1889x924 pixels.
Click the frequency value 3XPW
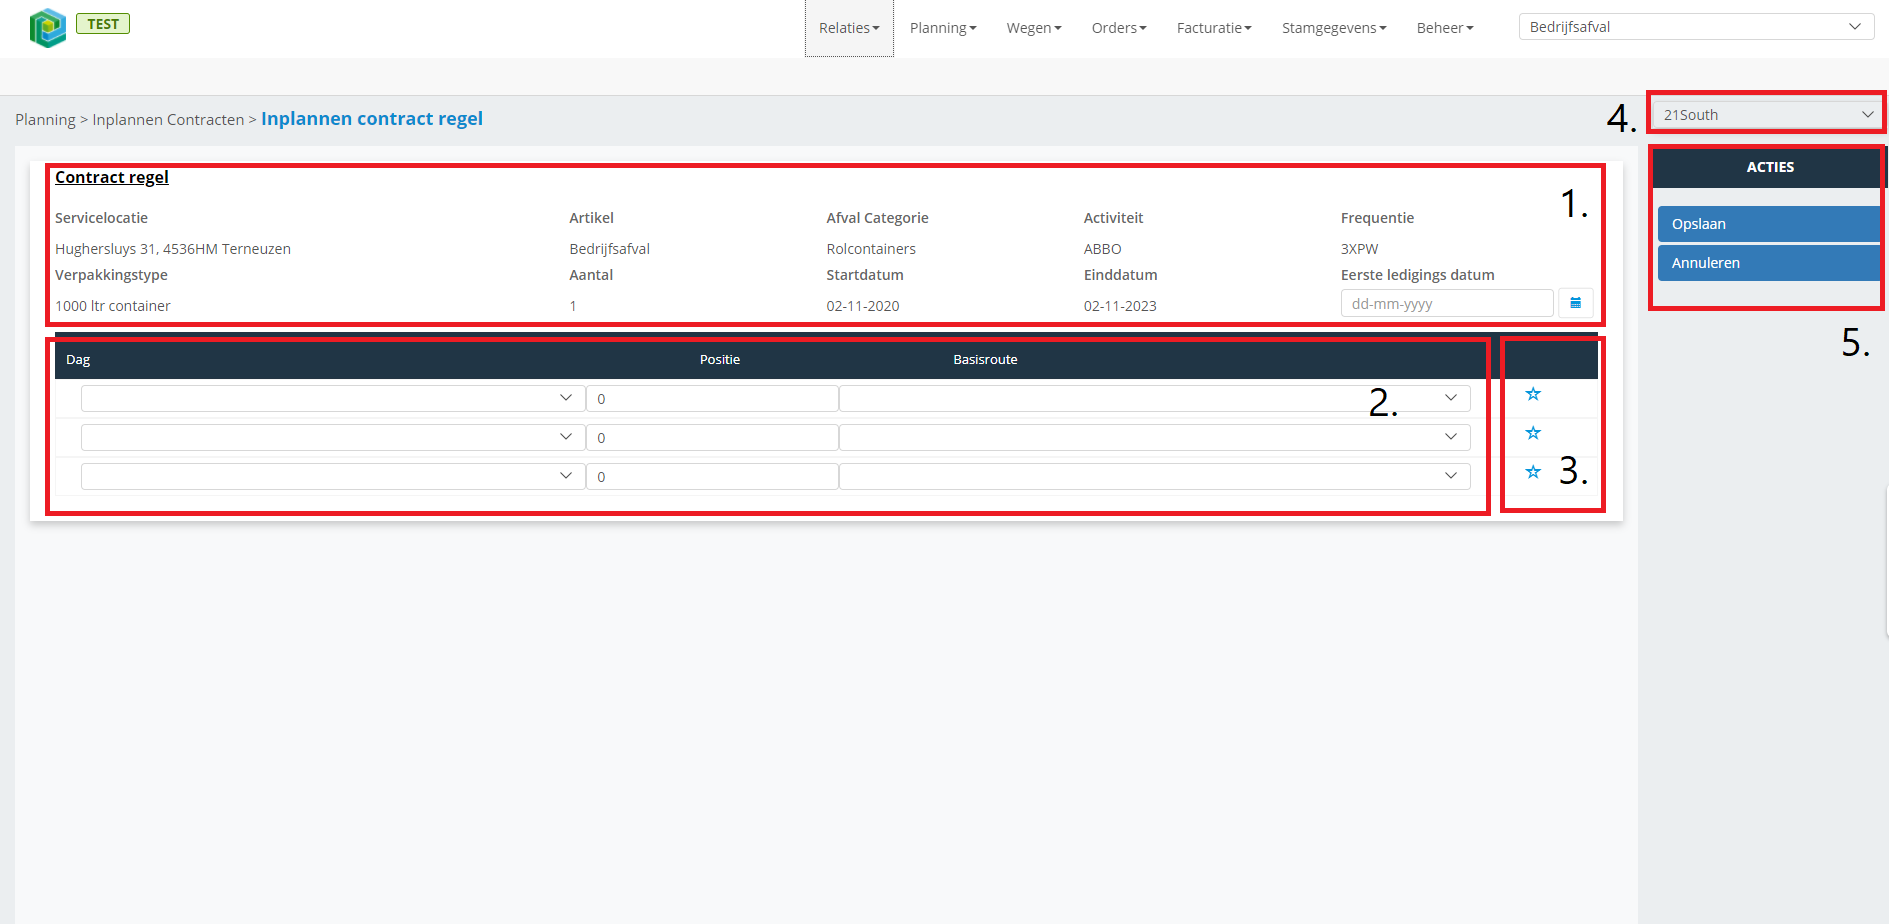pos(1359,249)
